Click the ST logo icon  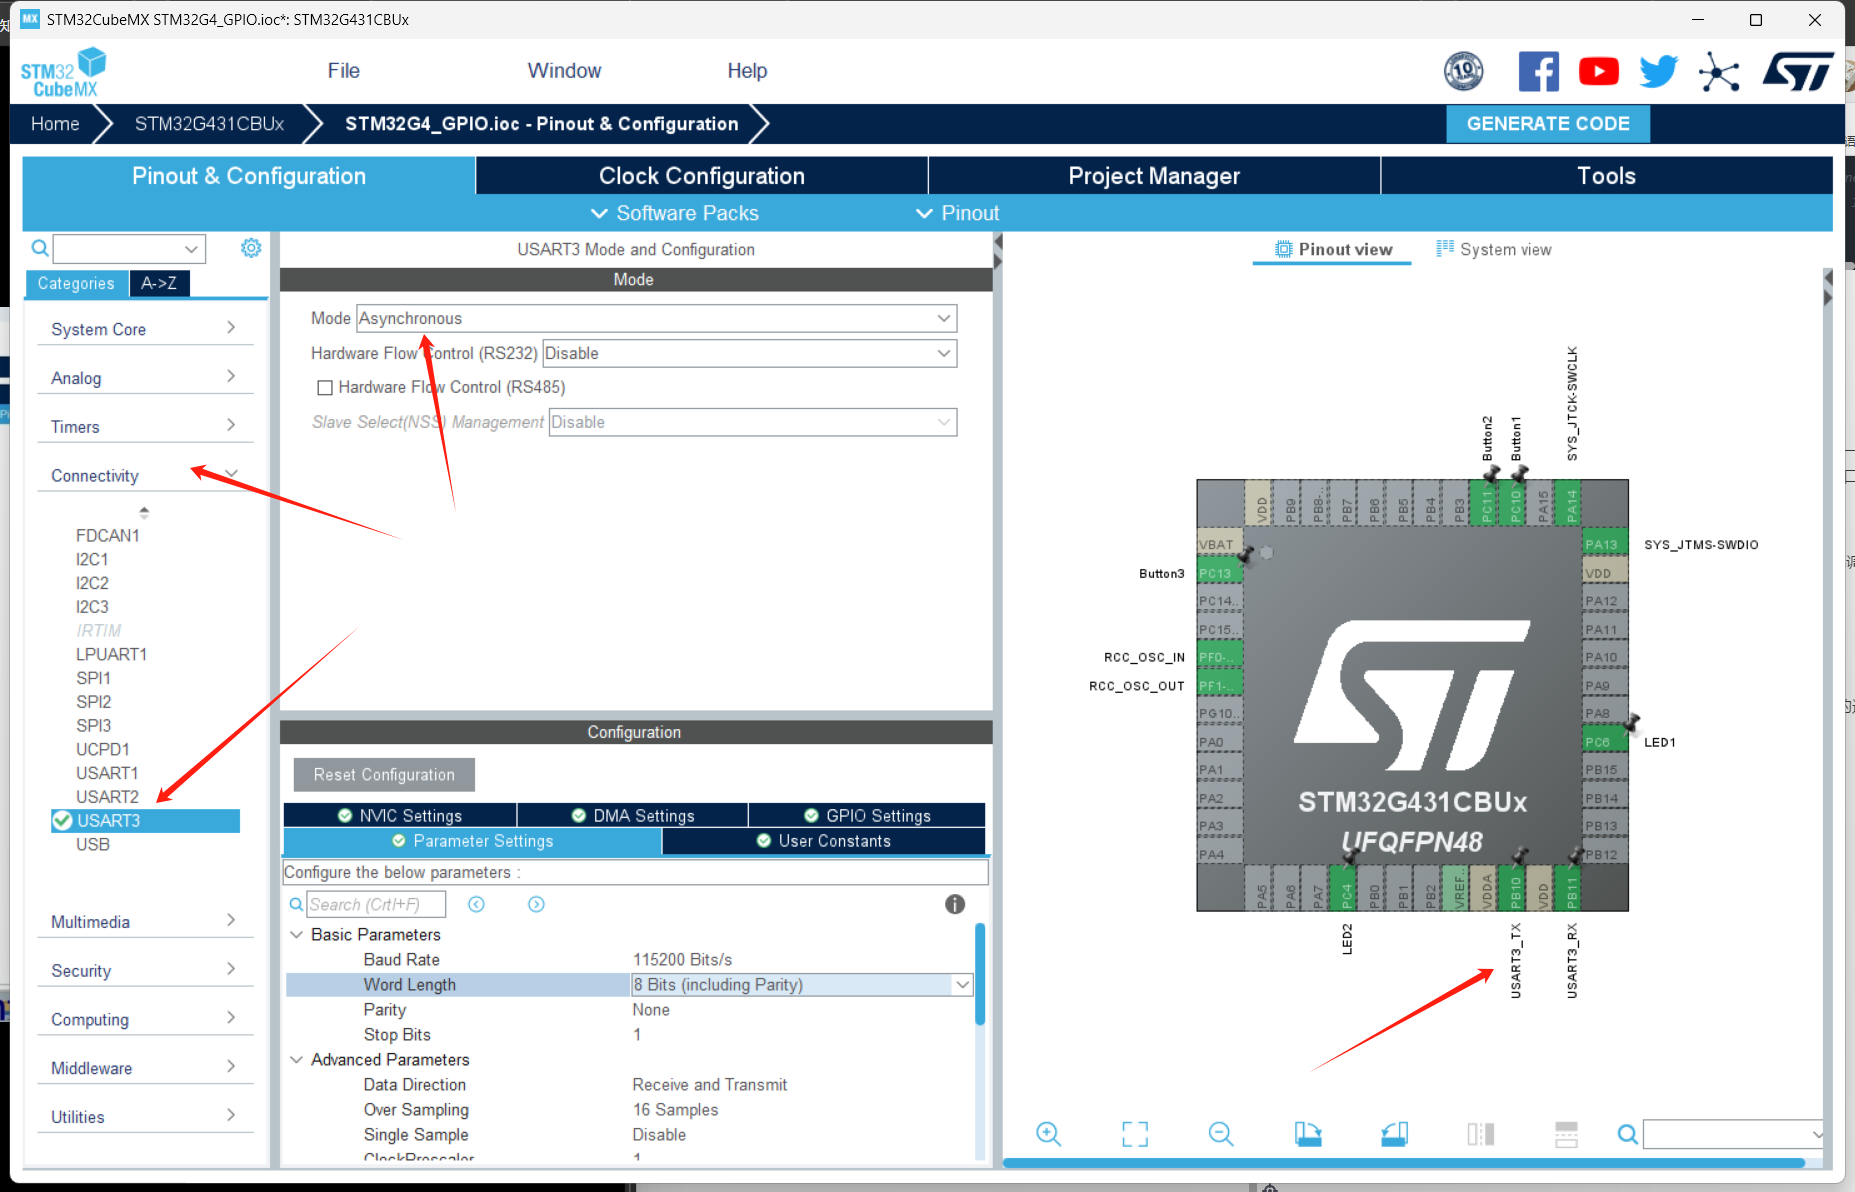click(x=1798, y=72)
